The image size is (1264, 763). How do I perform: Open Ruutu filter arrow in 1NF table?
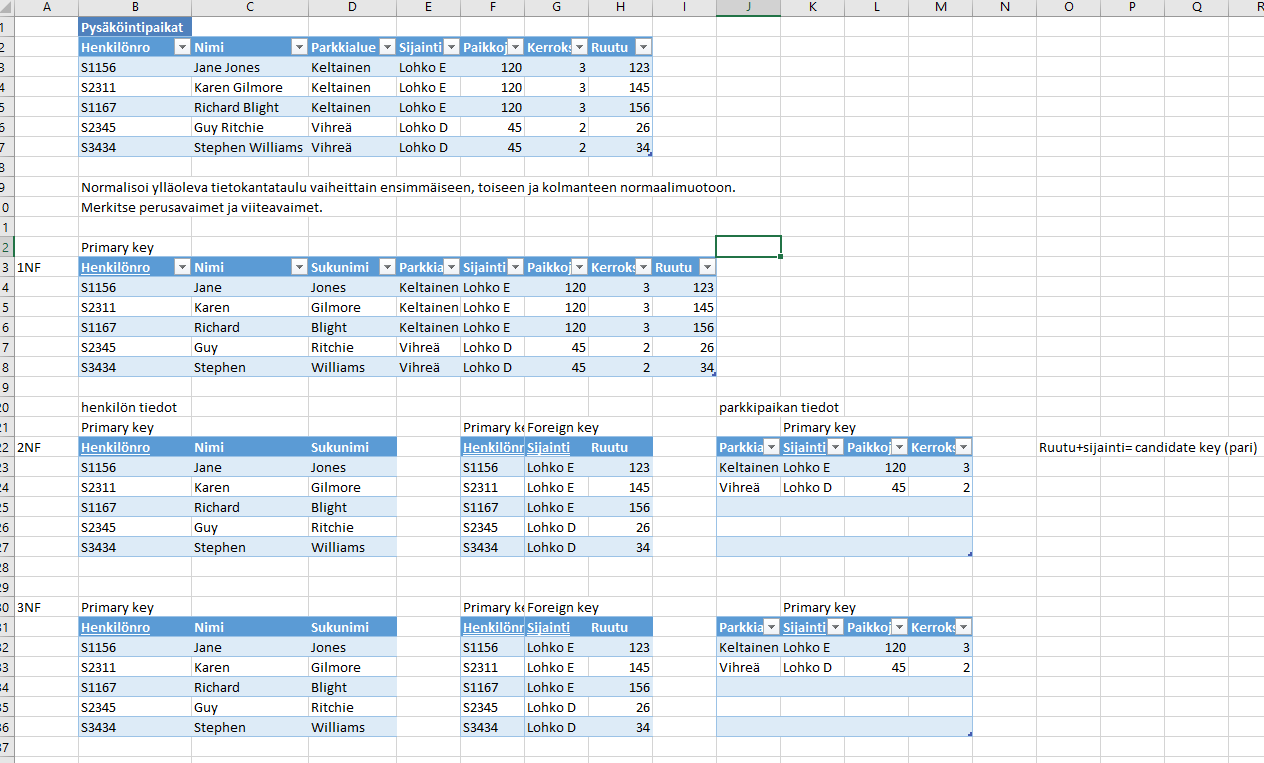point(706,267)
